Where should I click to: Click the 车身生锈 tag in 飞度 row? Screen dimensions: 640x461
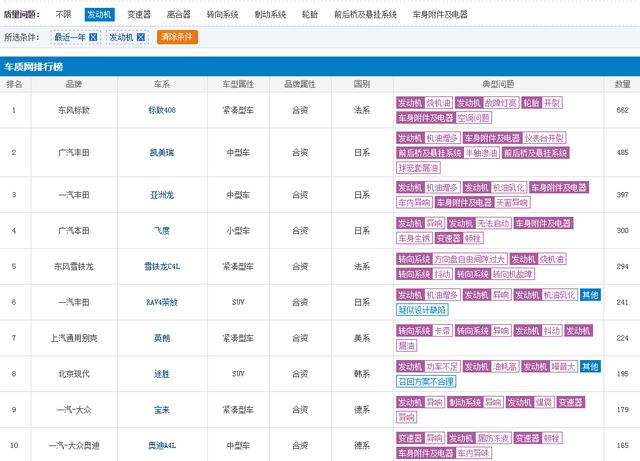pos(414,238)
